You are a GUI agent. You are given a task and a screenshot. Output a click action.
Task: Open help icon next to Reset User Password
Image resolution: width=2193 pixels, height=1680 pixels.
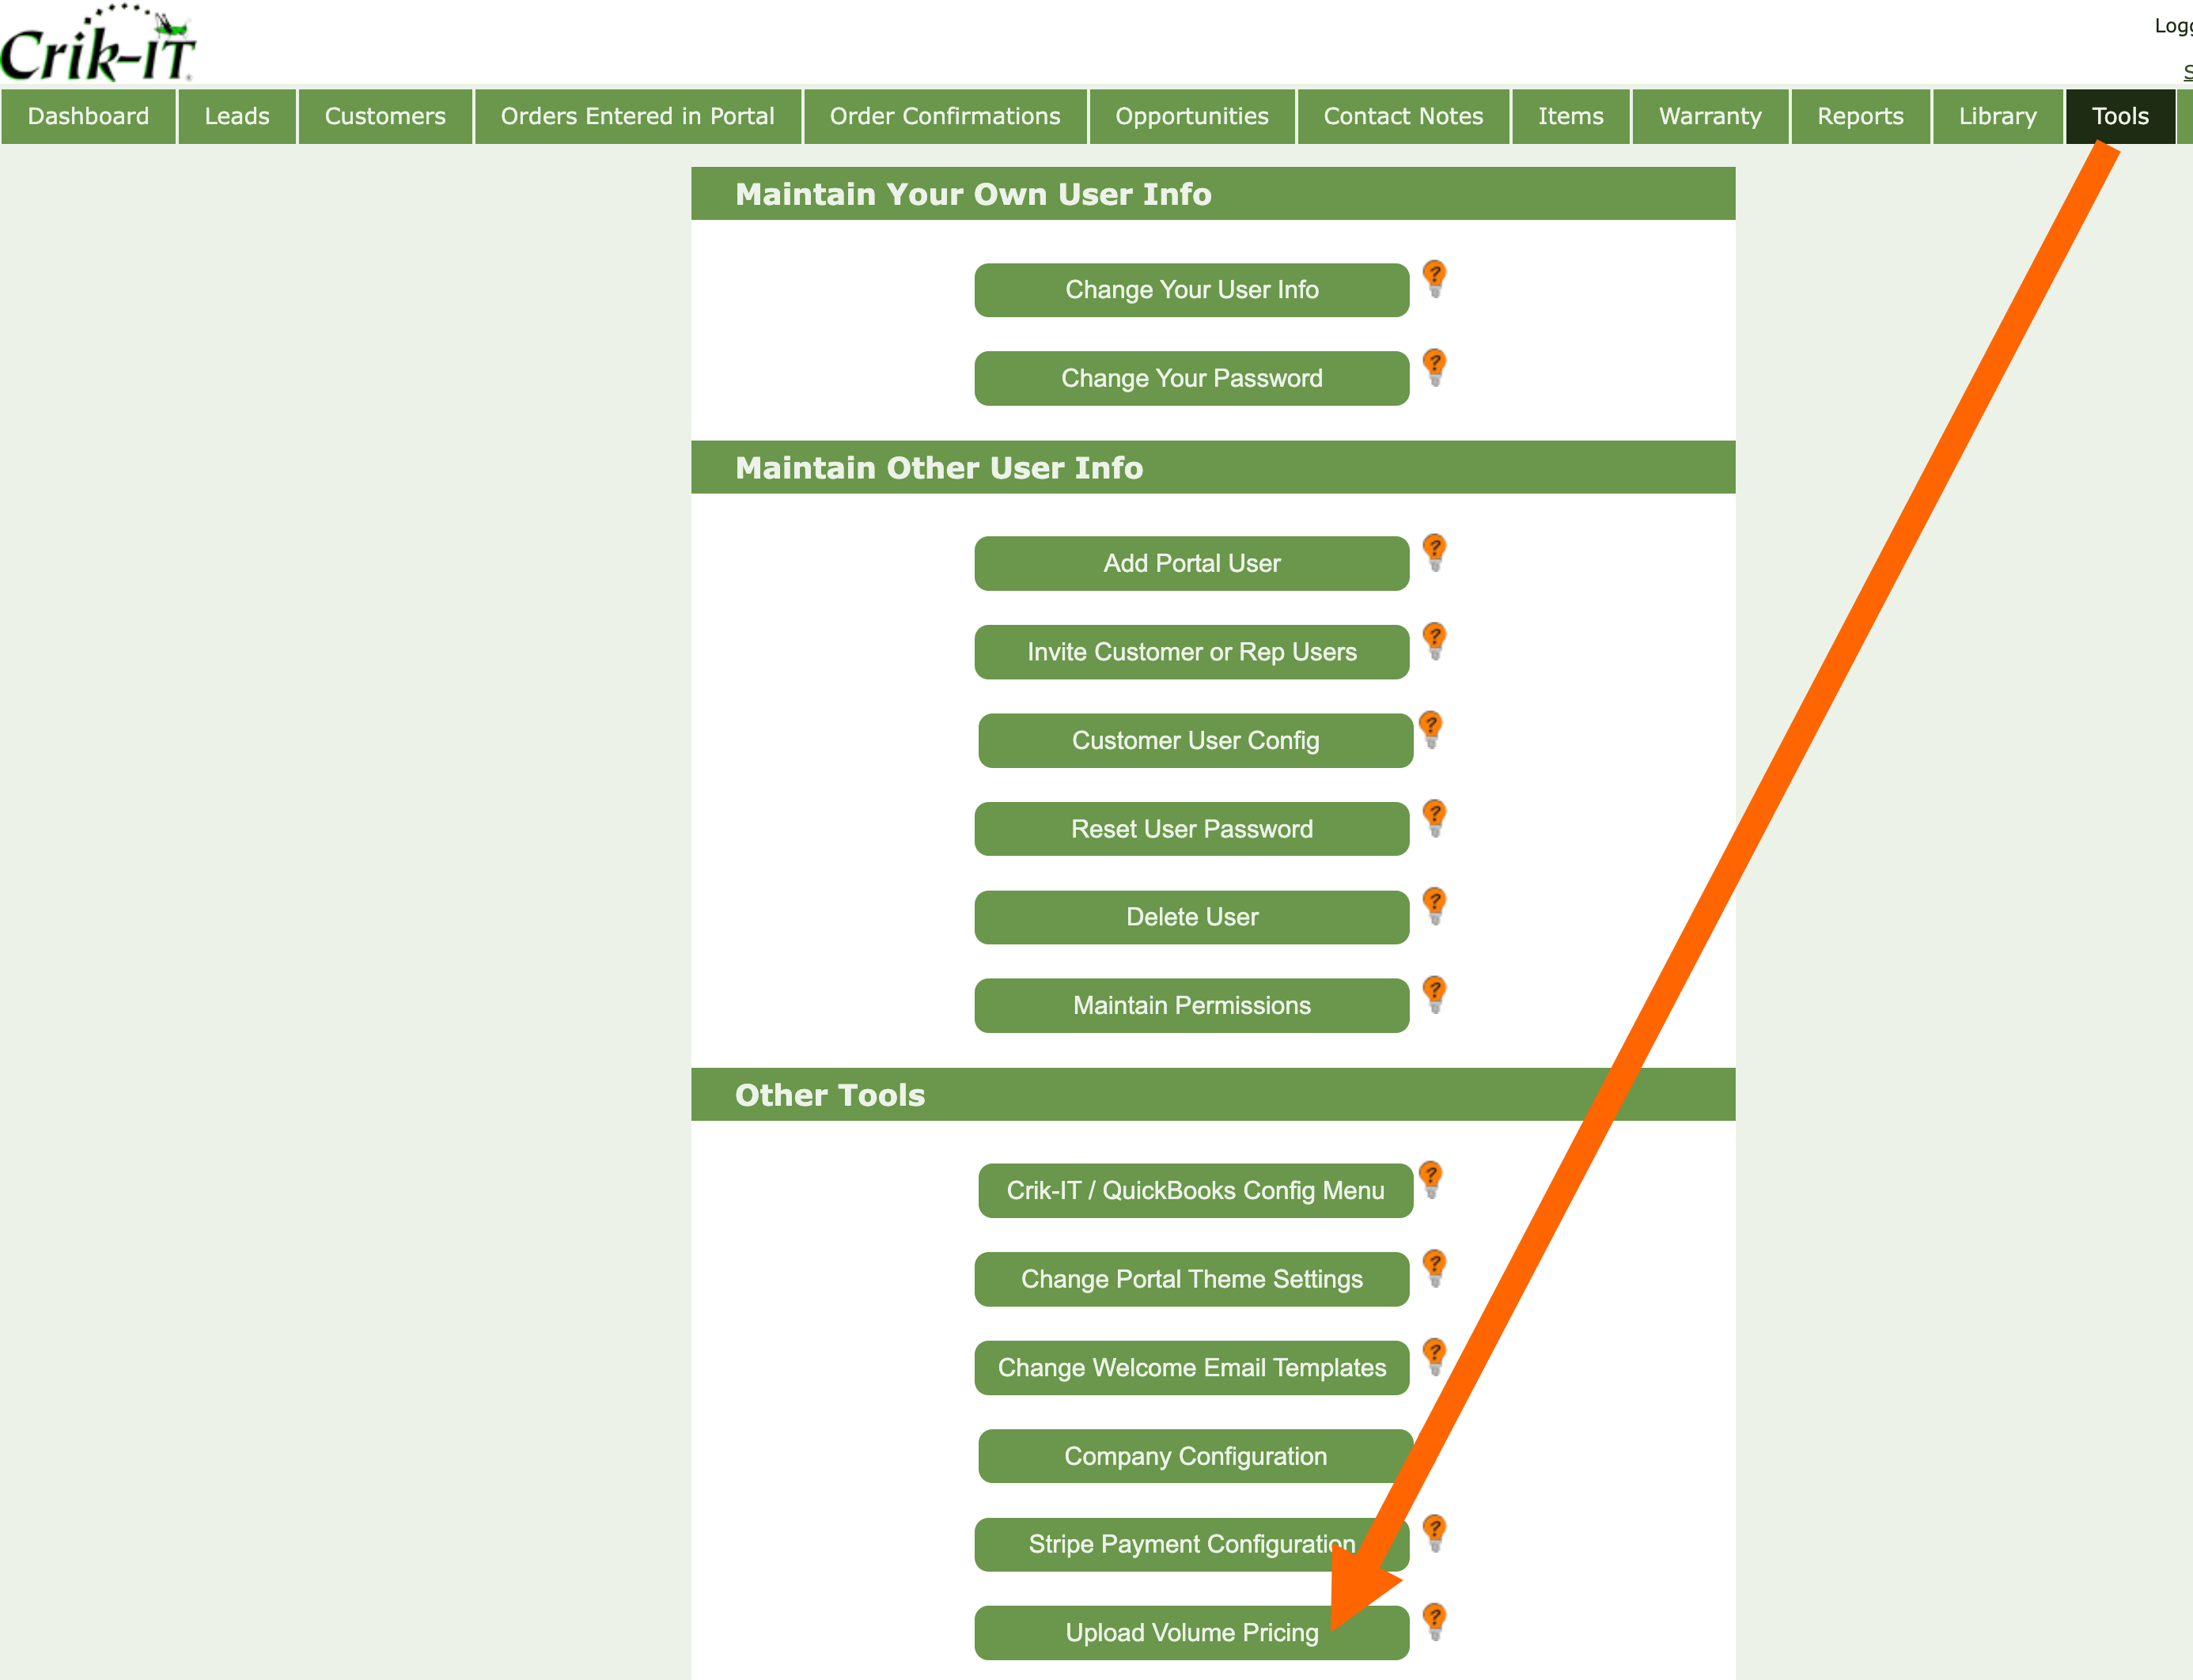[x=1434, y=817]
